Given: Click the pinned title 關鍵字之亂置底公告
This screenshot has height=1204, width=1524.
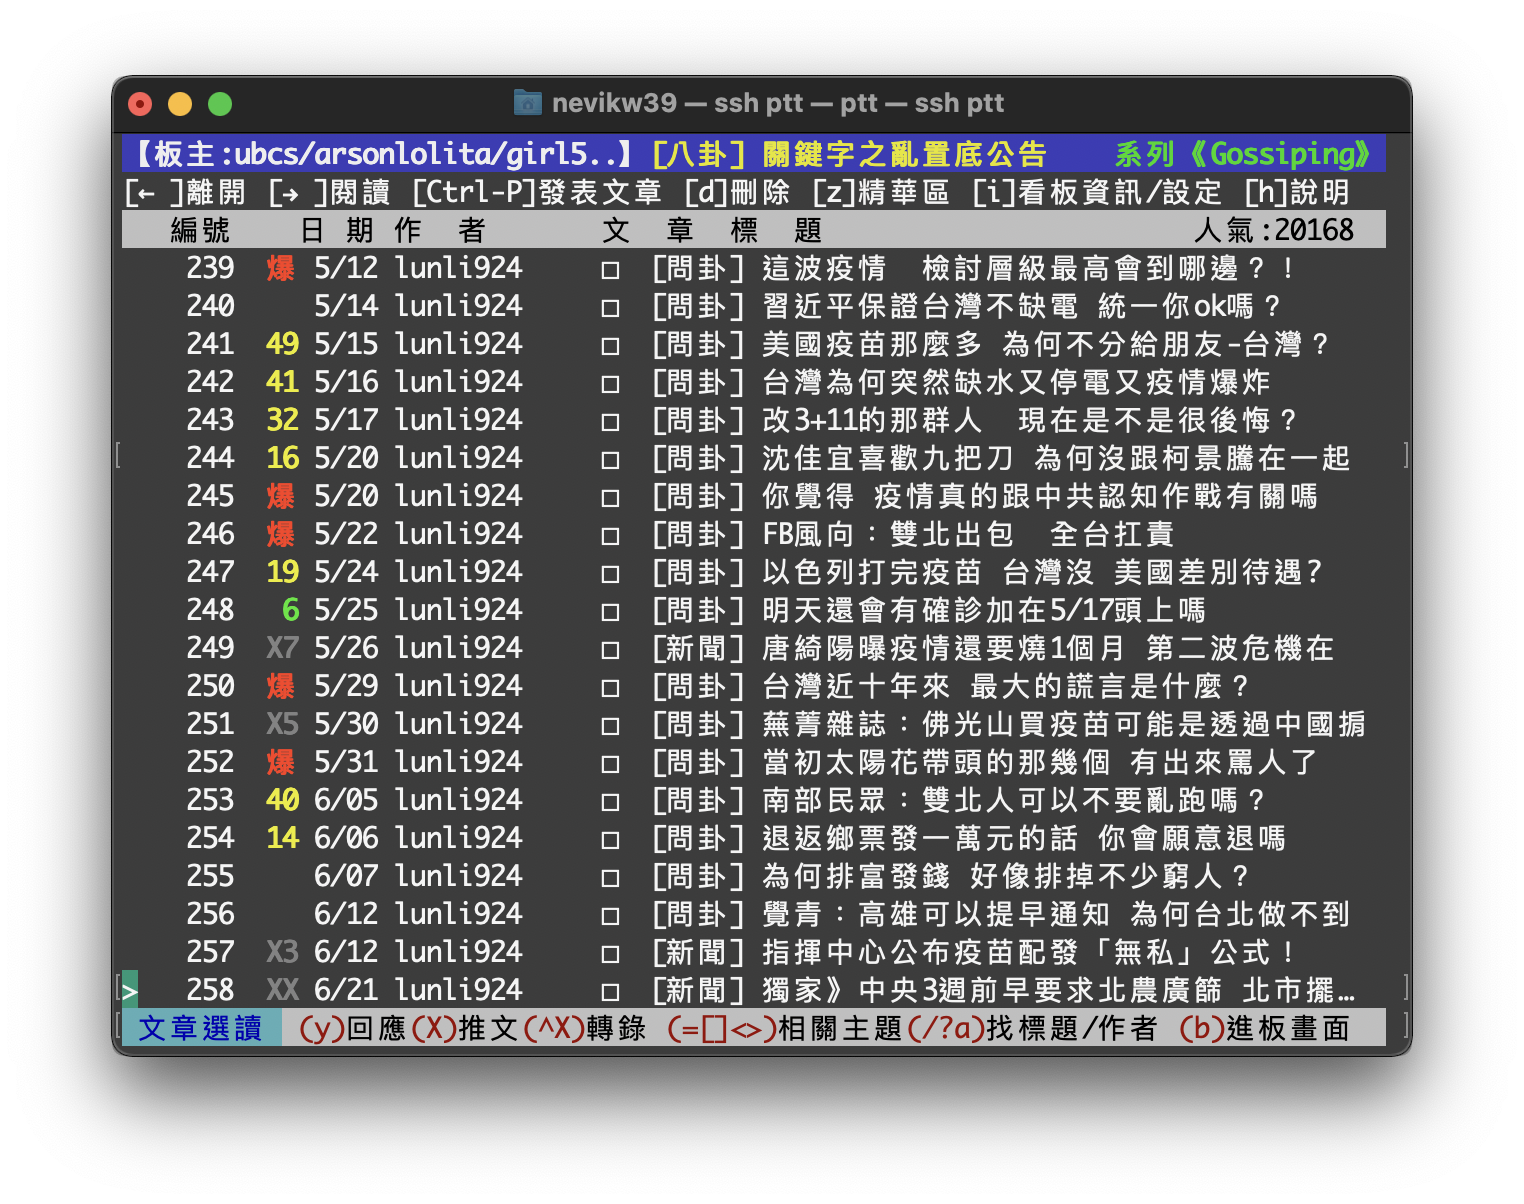Looking at the screenshot, I should (904, 154).
